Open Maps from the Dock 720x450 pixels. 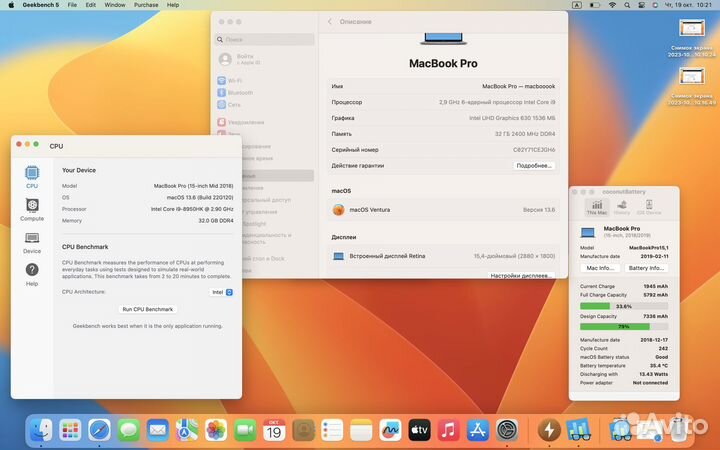(x=187, y=430)
